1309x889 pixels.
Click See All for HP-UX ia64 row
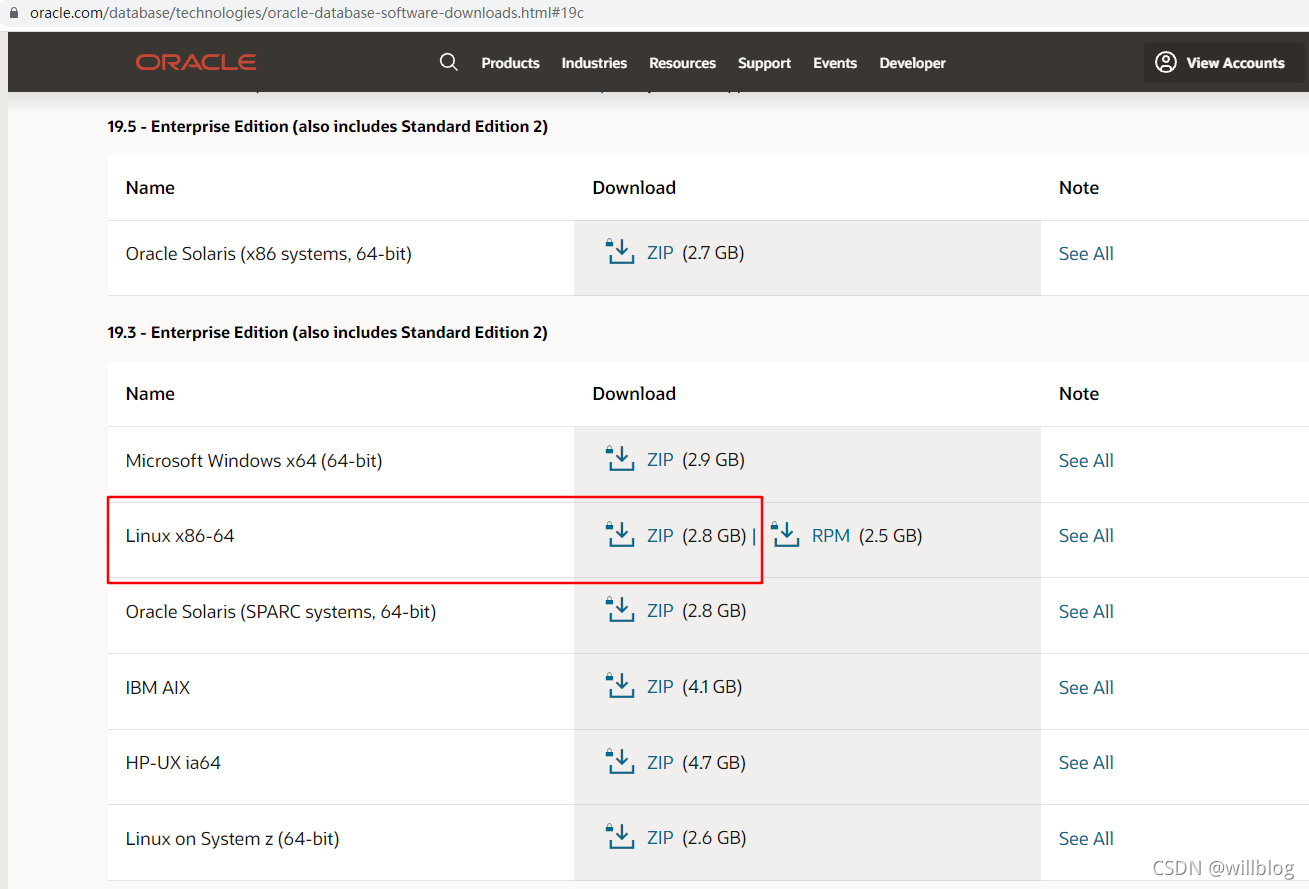(x=1086, y=763)
